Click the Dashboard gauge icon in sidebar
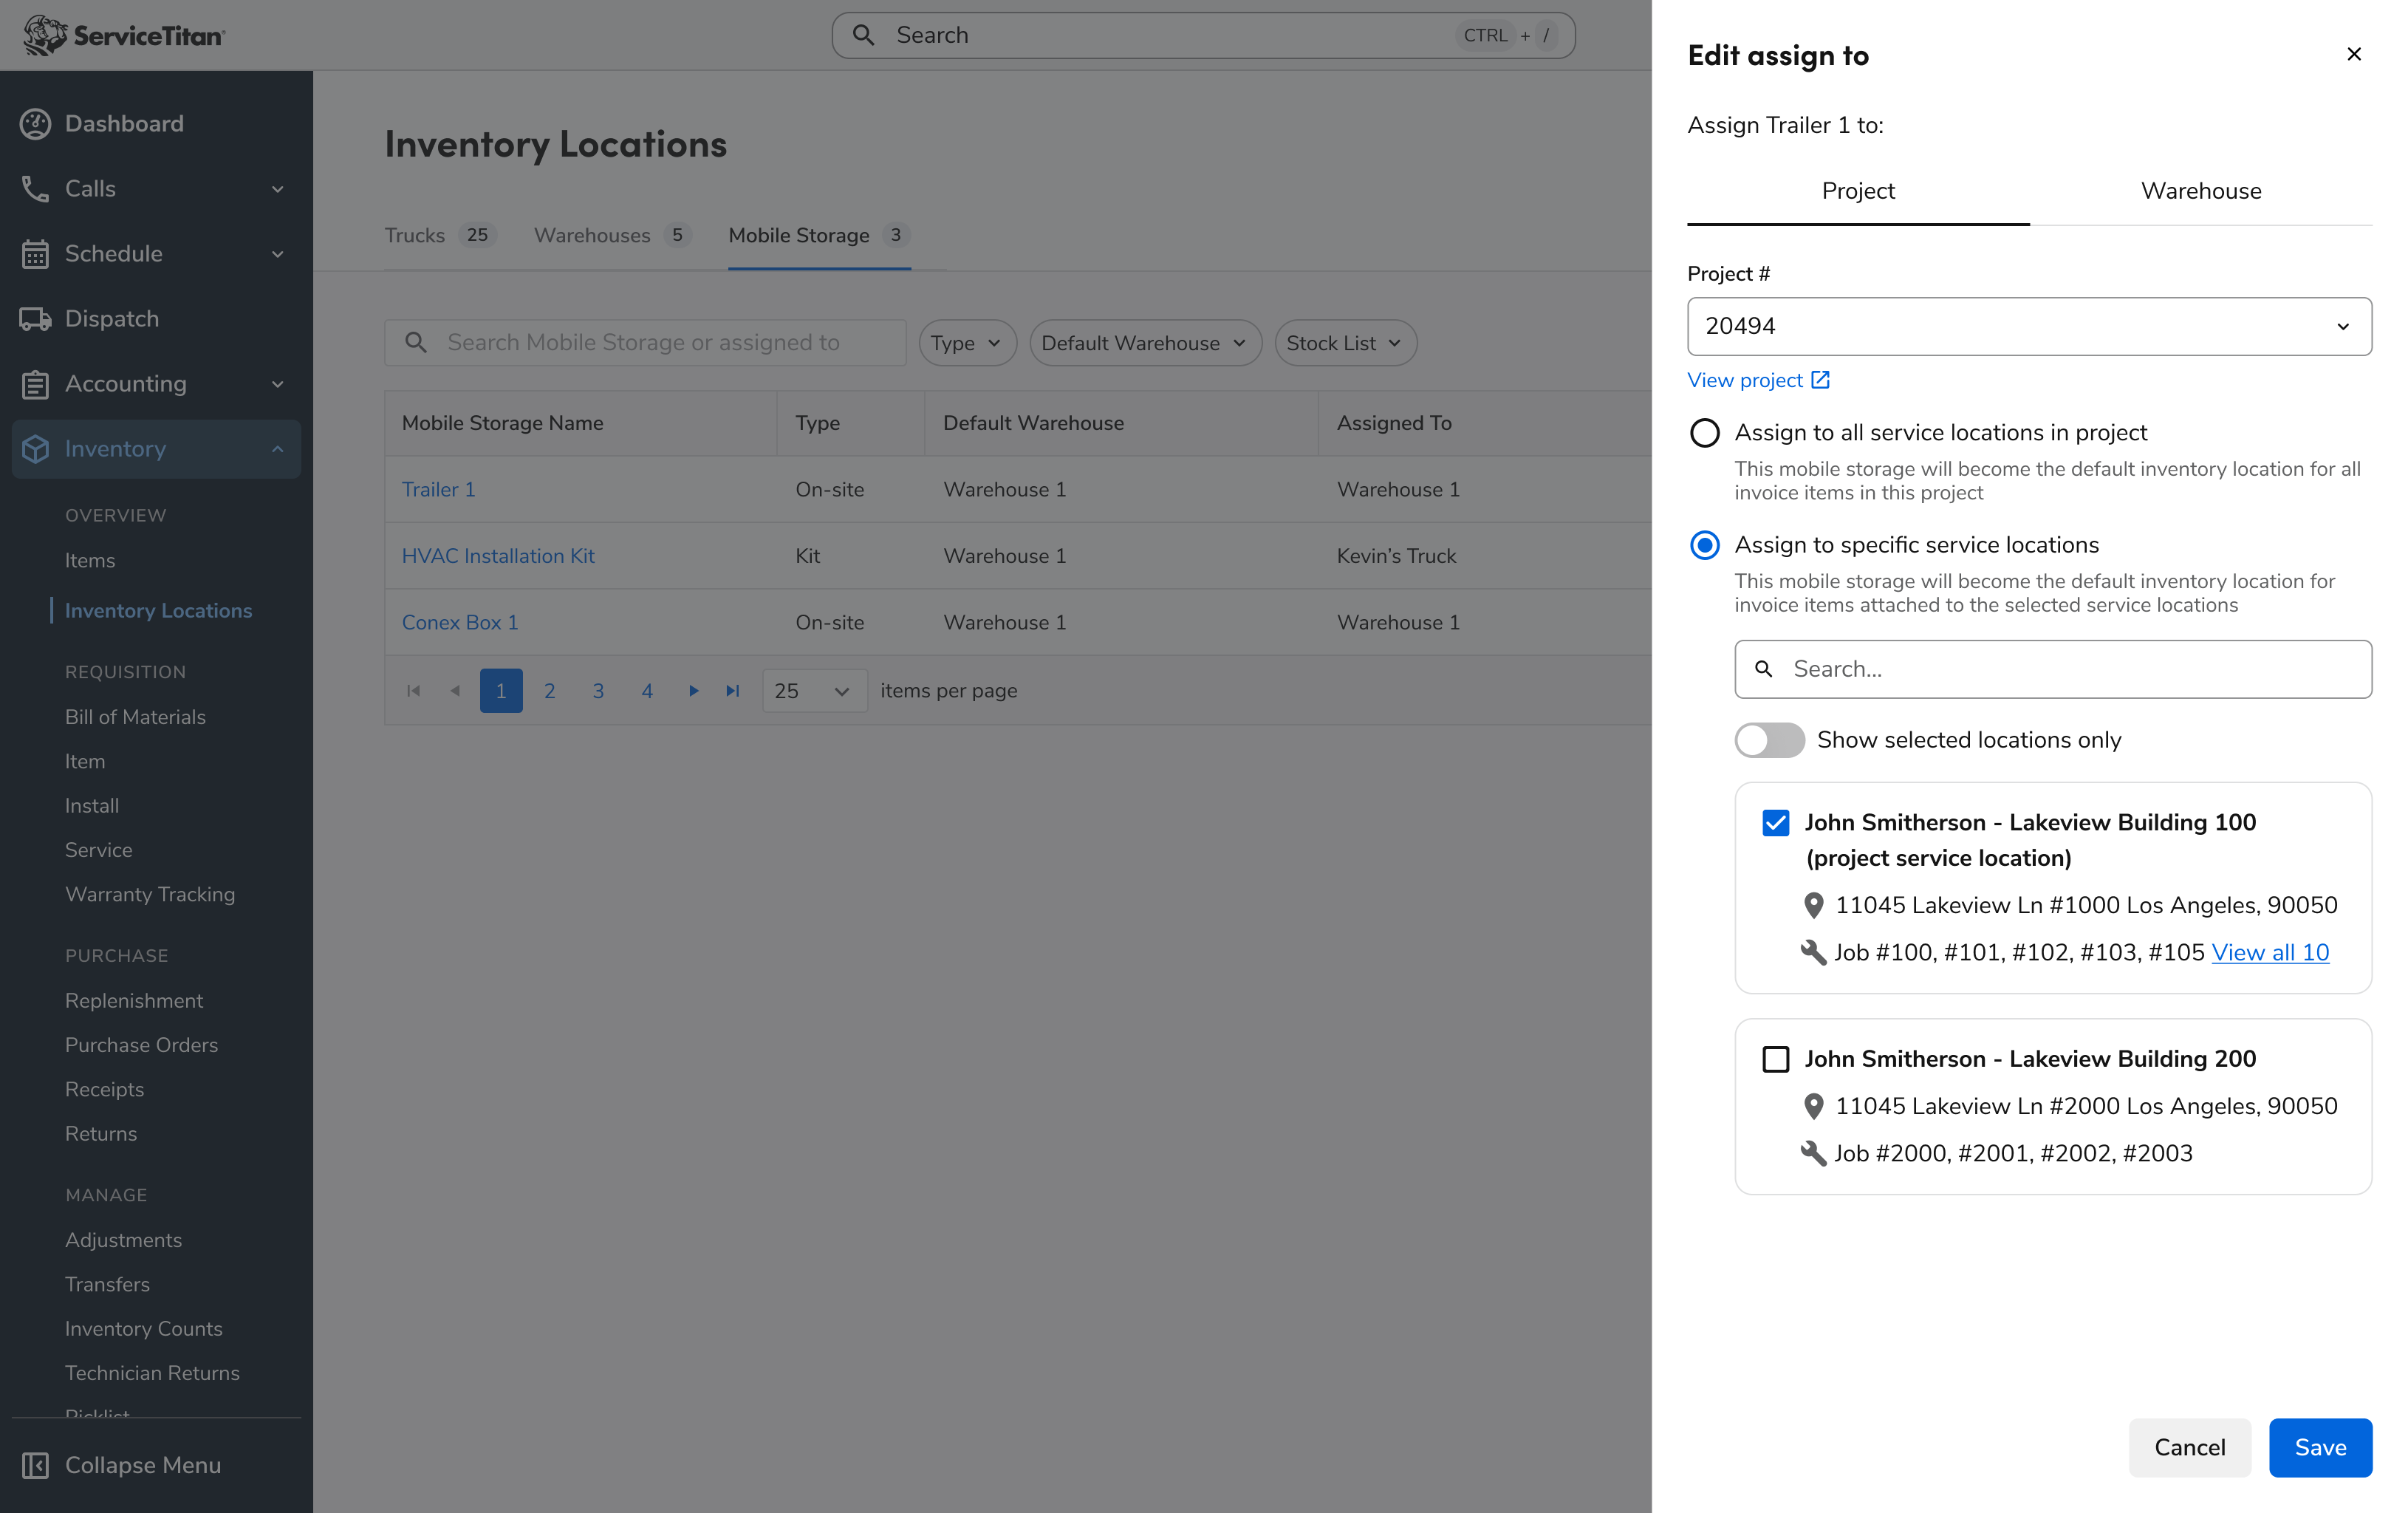The image size is (2408, 1513). click(x=35, y=124)
